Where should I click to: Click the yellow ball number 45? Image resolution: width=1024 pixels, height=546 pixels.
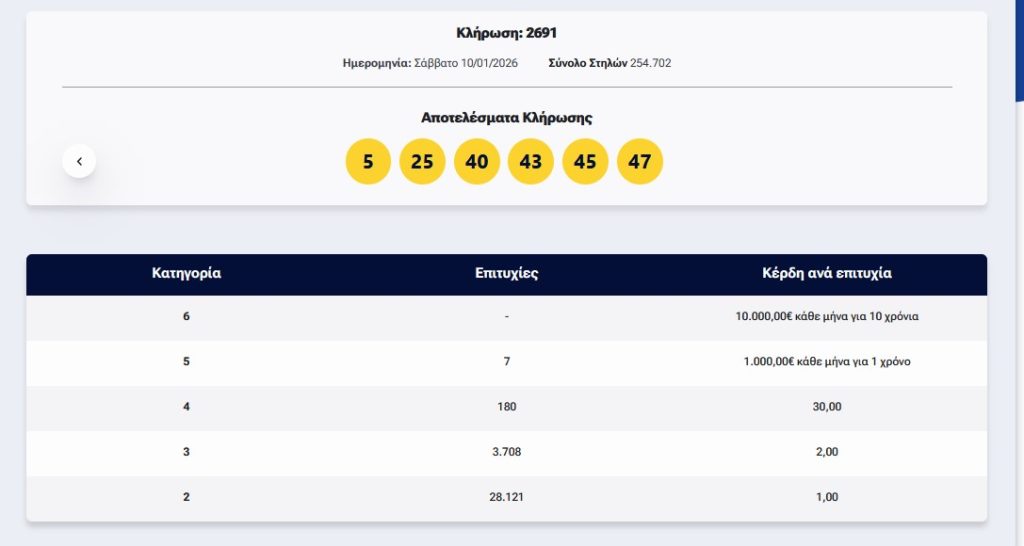pyautogui.click(x=585, y=161)
